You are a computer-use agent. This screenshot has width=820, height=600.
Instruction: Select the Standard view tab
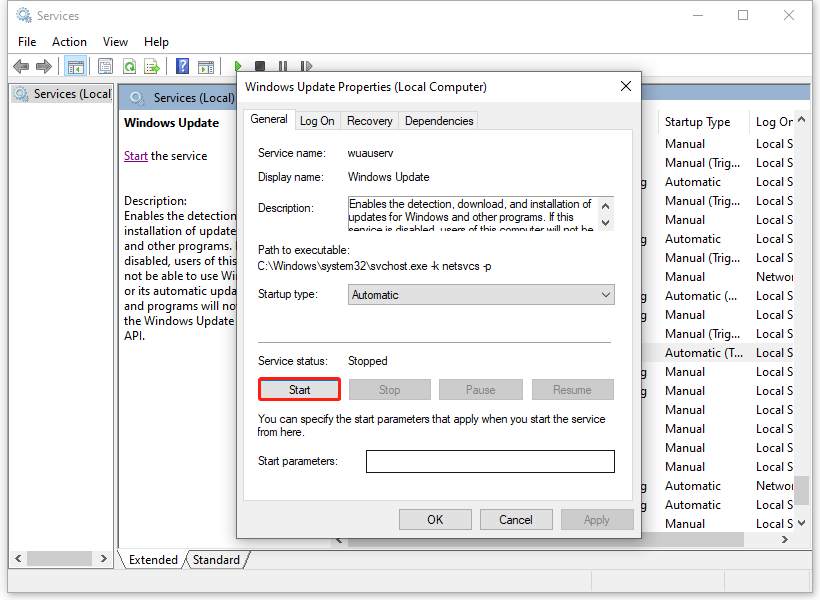point(216,560)
